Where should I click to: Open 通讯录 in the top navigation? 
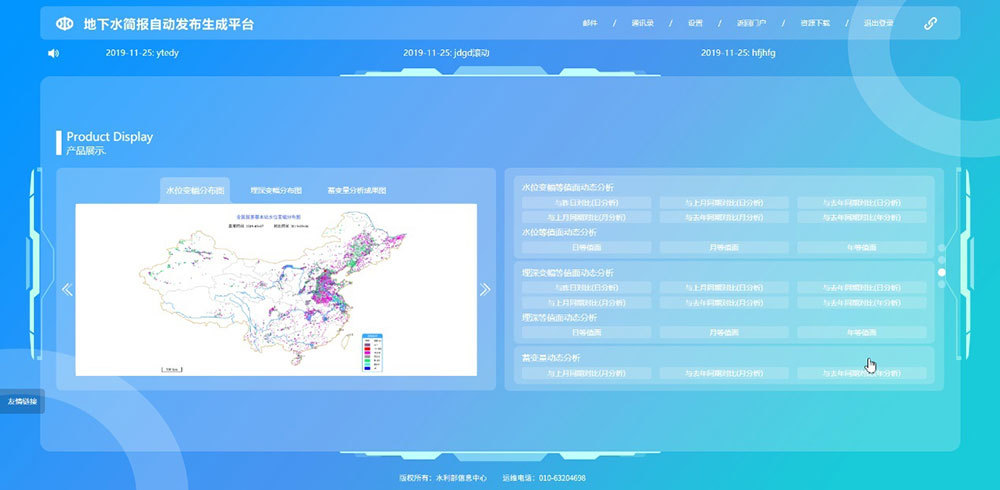642,23
